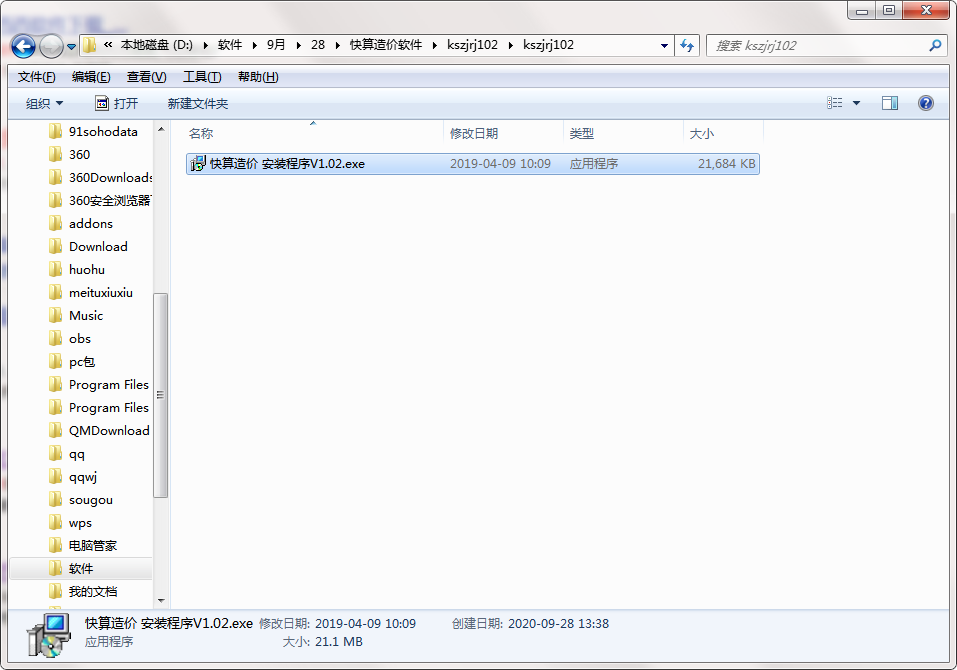Select meituxiuxiu folder in tree
The width and height of the screenshot is (957, 670).
click(x=101, y=293)
